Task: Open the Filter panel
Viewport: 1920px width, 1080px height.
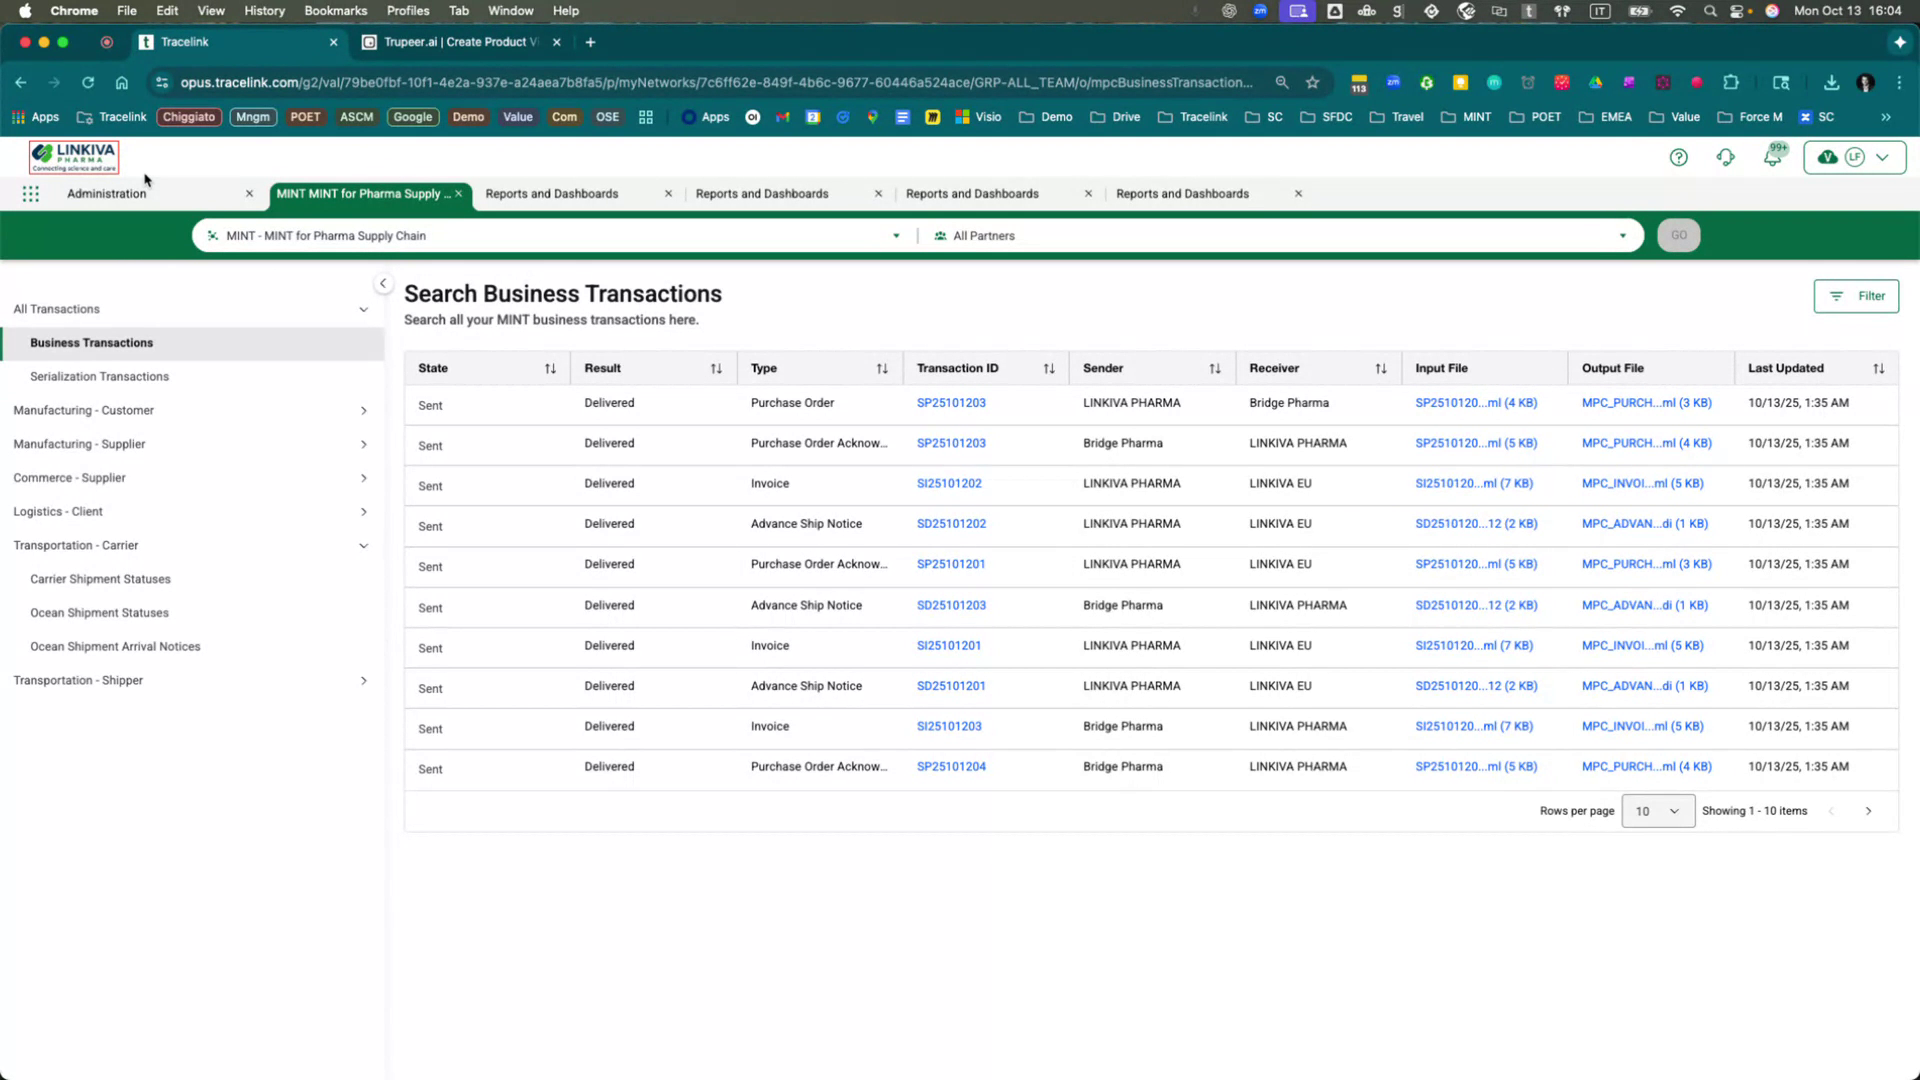Action: (x=1856, y=296)
